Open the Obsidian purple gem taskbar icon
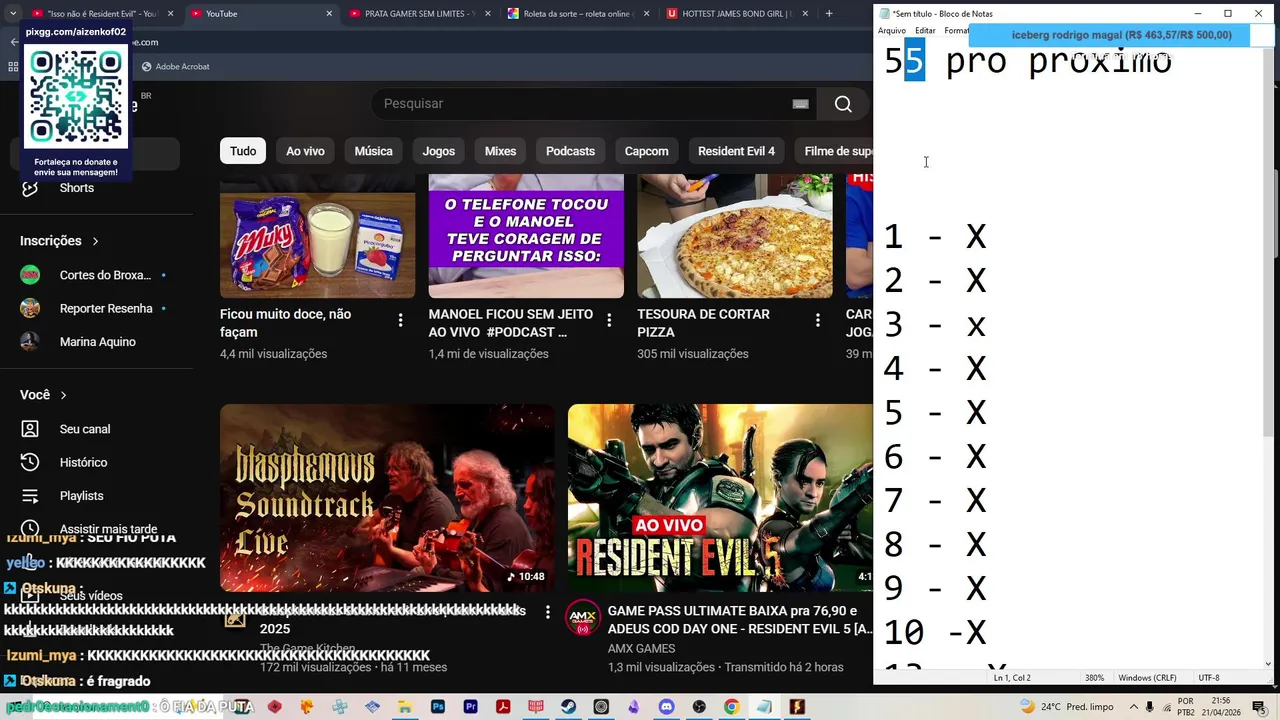Image resolution: width=1280 pixels, height=720 pixels. [x=634, y=706]
